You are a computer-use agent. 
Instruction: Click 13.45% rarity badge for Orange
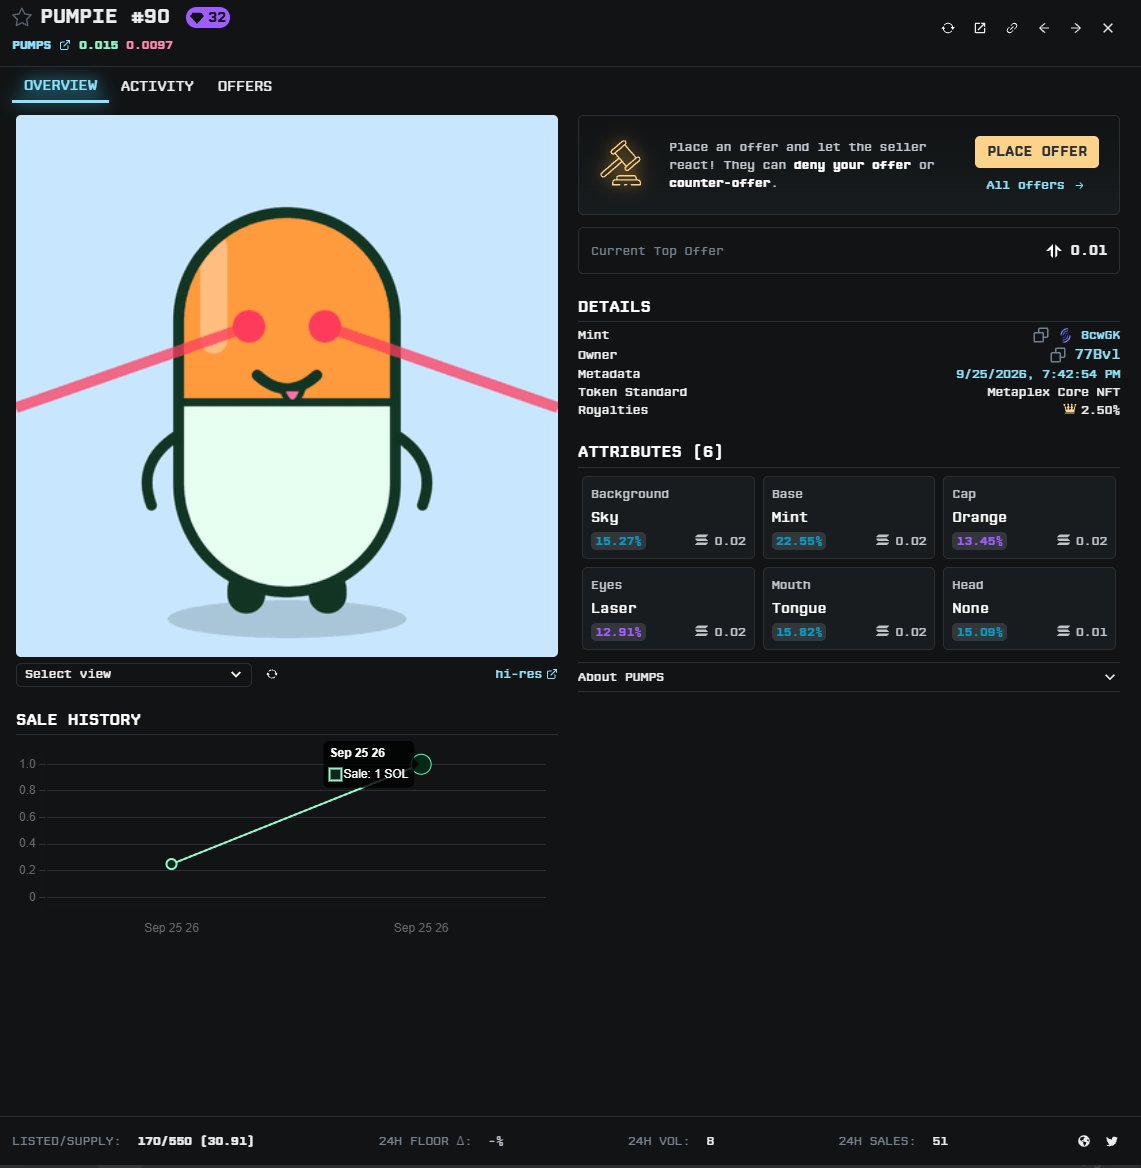(x=979, y=541)
